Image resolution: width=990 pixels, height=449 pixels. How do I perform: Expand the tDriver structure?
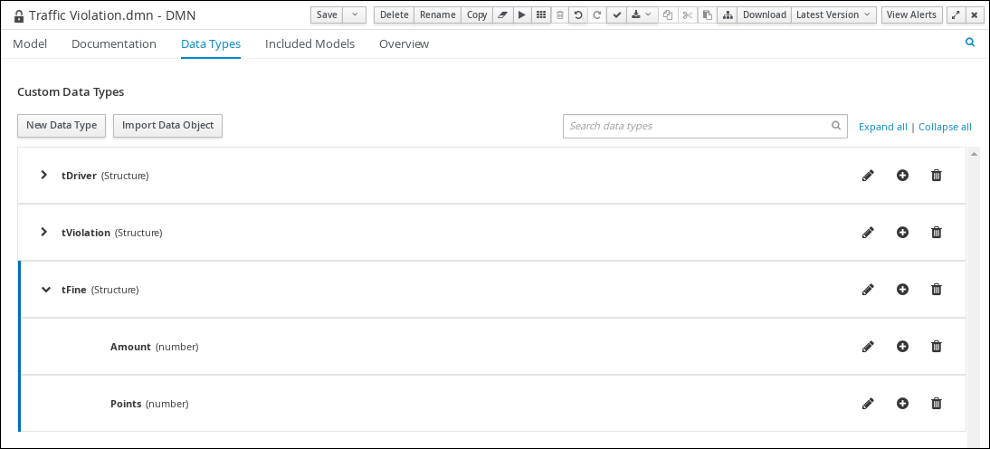[44, 175]
